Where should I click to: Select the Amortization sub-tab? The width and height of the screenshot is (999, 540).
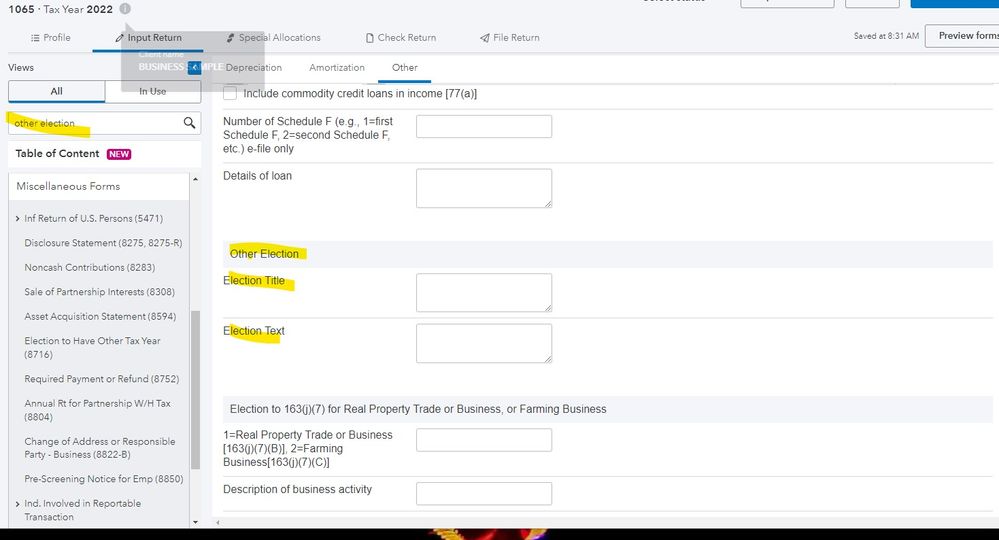coord(337,68)
